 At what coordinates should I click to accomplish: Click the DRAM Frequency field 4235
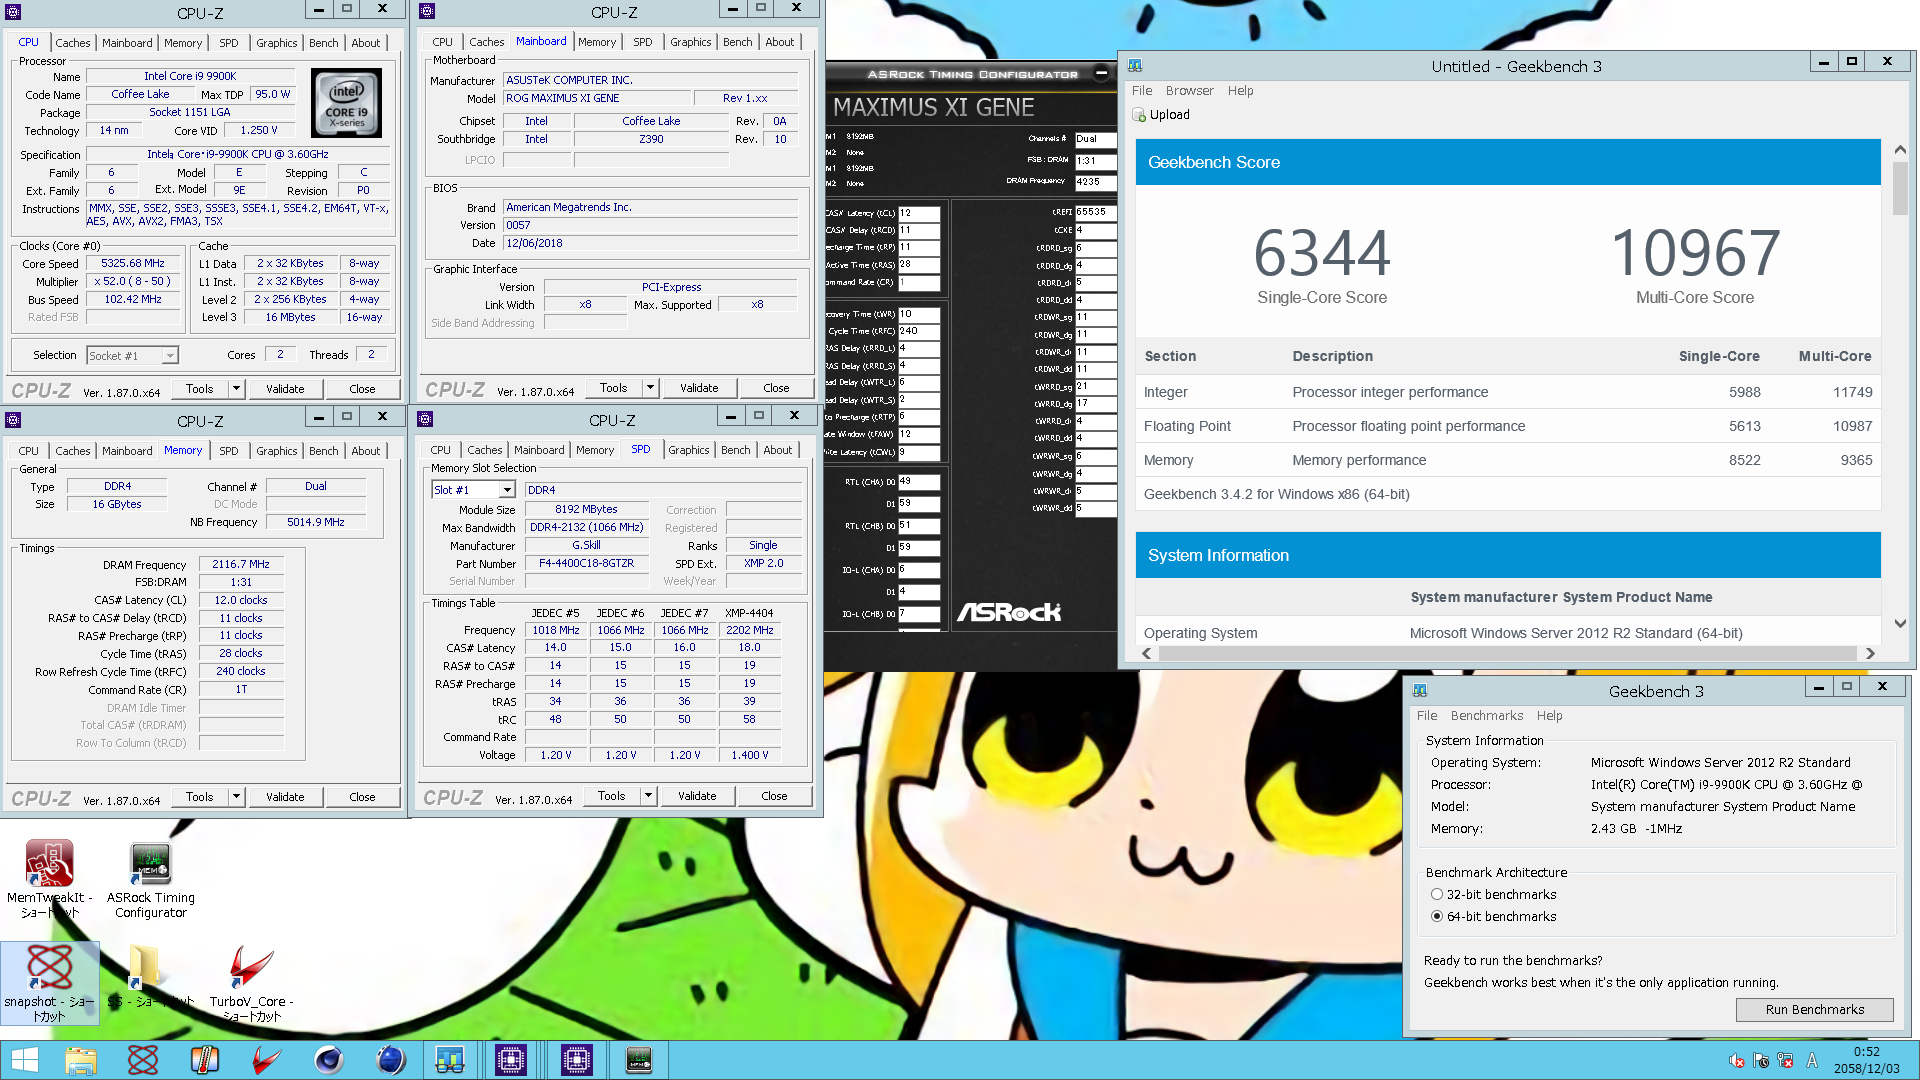coord(1095,182)
